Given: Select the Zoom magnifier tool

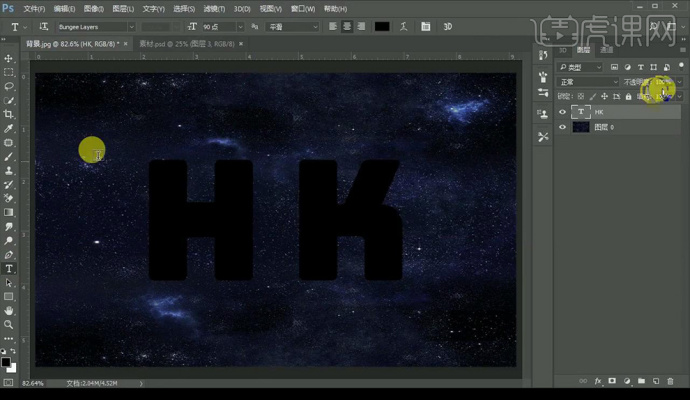Looking at the screenshot, I should click(x=9, y=324).
